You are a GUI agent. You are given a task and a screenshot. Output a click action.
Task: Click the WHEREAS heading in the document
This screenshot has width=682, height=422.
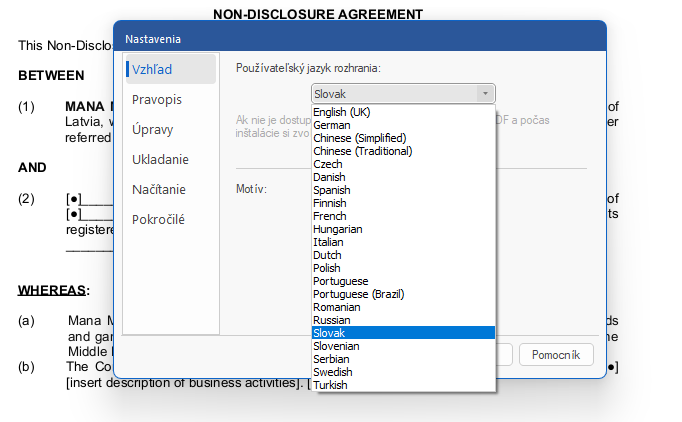coord(52,290)
